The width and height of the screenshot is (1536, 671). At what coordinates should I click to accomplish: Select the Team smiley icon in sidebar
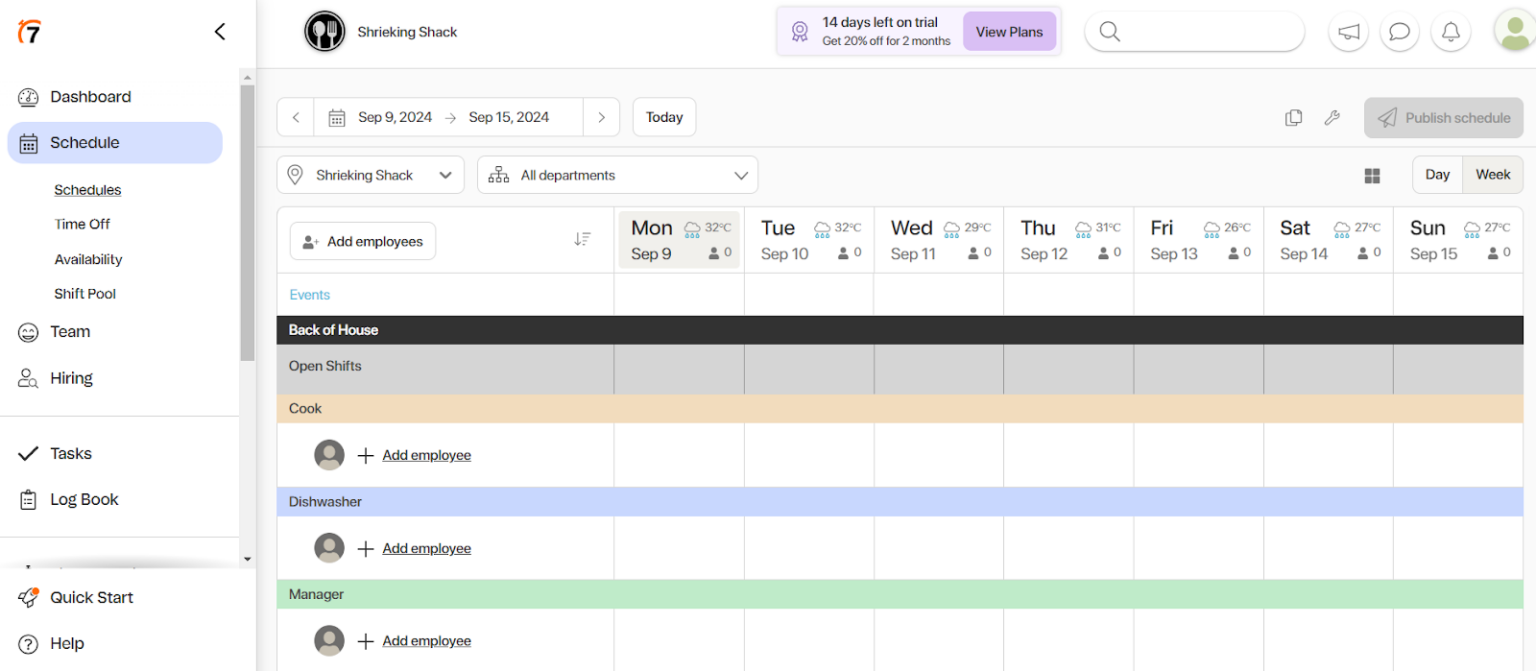[29, 331]
